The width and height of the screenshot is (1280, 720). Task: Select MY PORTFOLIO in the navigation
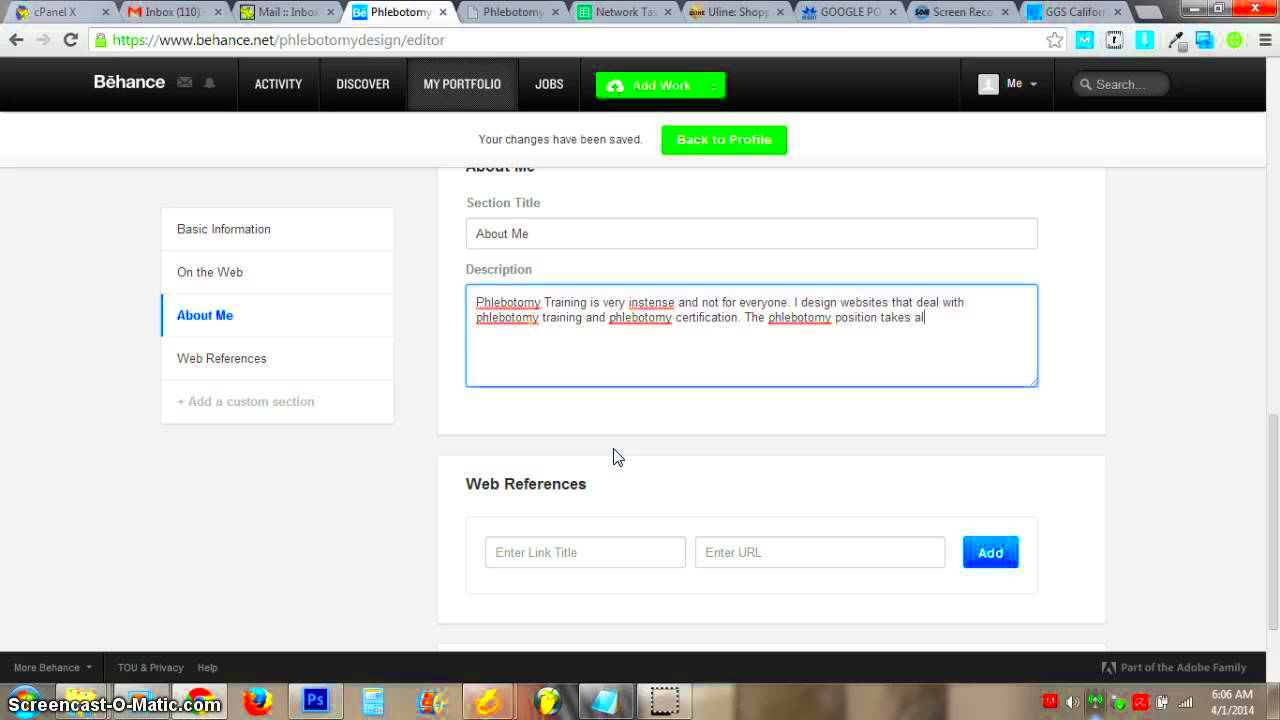(461, 84)
